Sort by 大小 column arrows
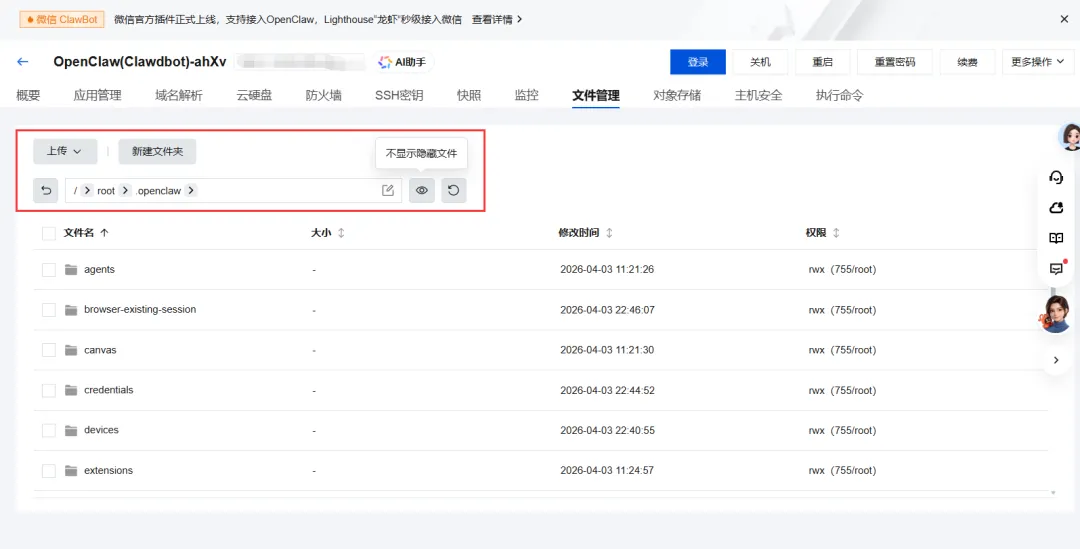Image resolution: width=1080 pixels, height=549 pixels. 341,233
